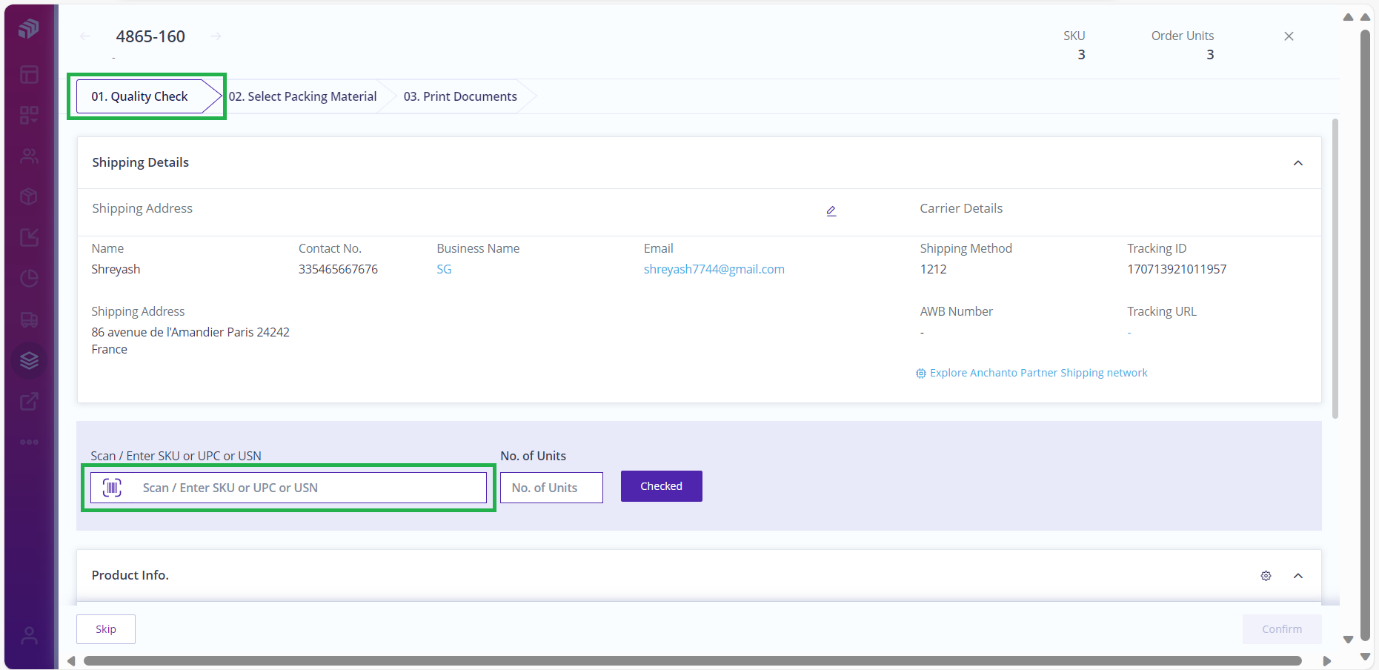The image size is (1379, 670).
Task: Click the Skip button
Action: 106,629
